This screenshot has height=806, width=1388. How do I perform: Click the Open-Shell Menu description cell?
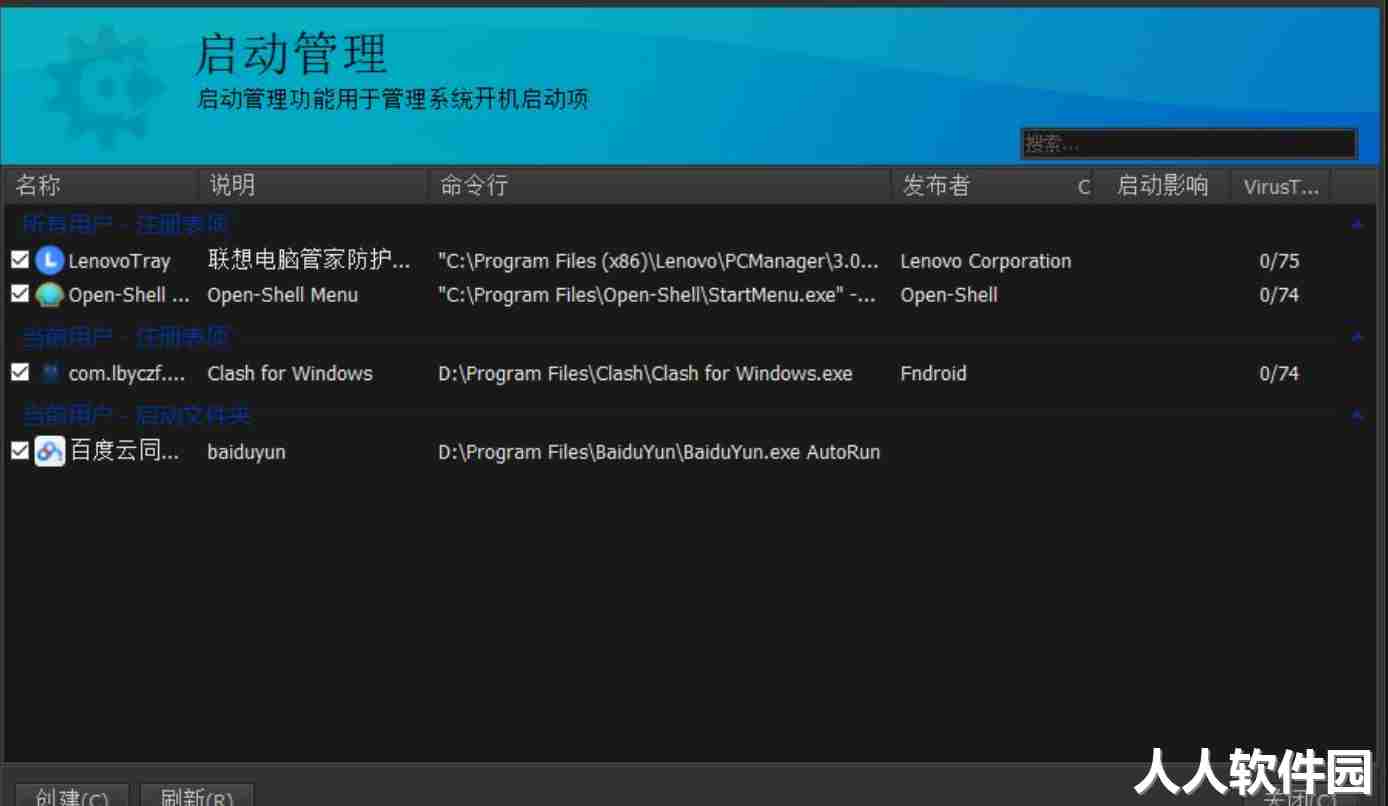(282, 295)
